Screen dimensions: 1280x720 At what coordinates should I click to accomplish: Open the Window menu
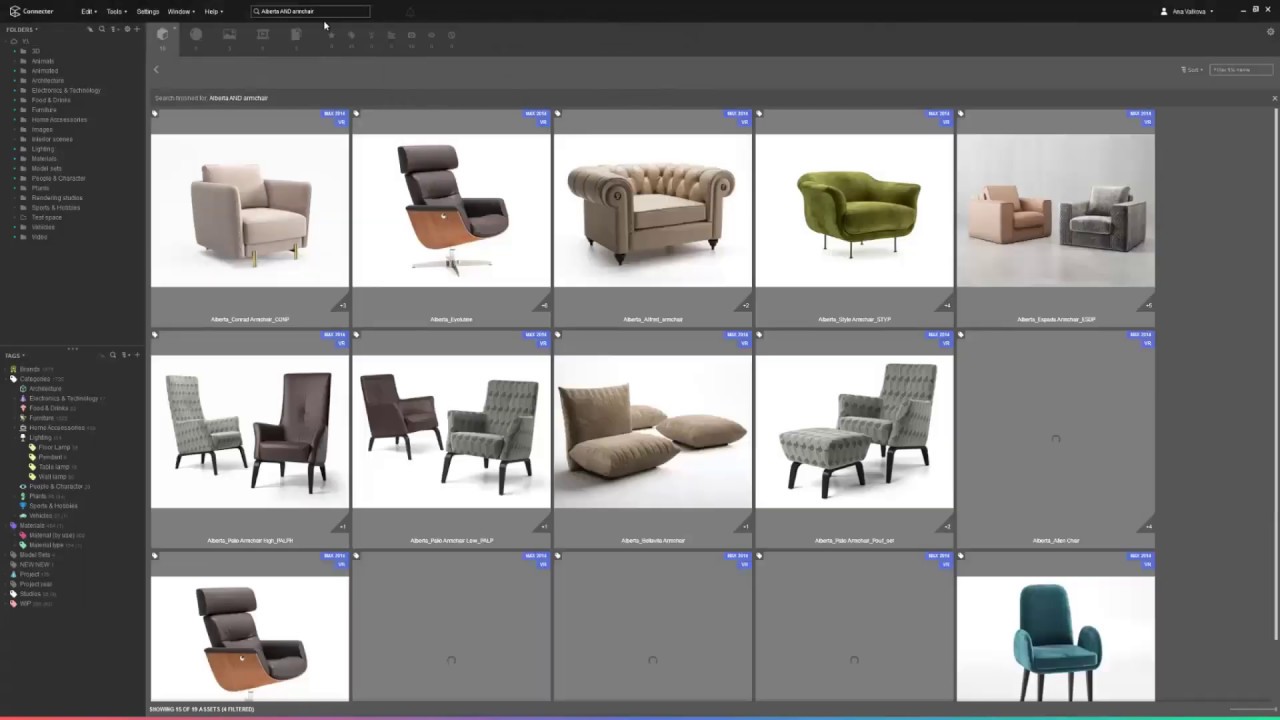point(181,11)
